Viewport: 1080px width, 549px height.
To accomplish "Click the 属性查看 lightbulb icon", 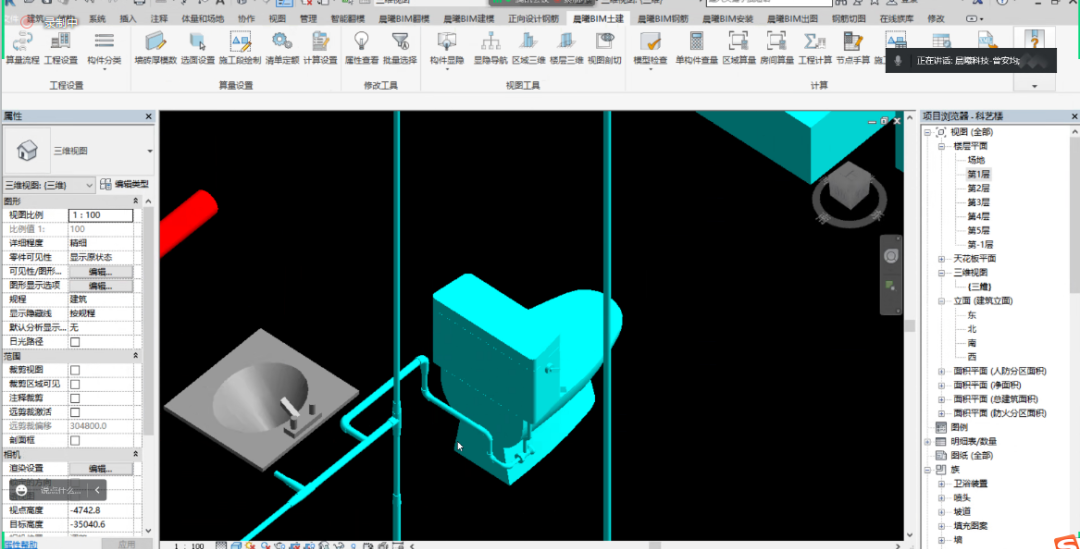I will pyautogui.click(x=361, y=47).
